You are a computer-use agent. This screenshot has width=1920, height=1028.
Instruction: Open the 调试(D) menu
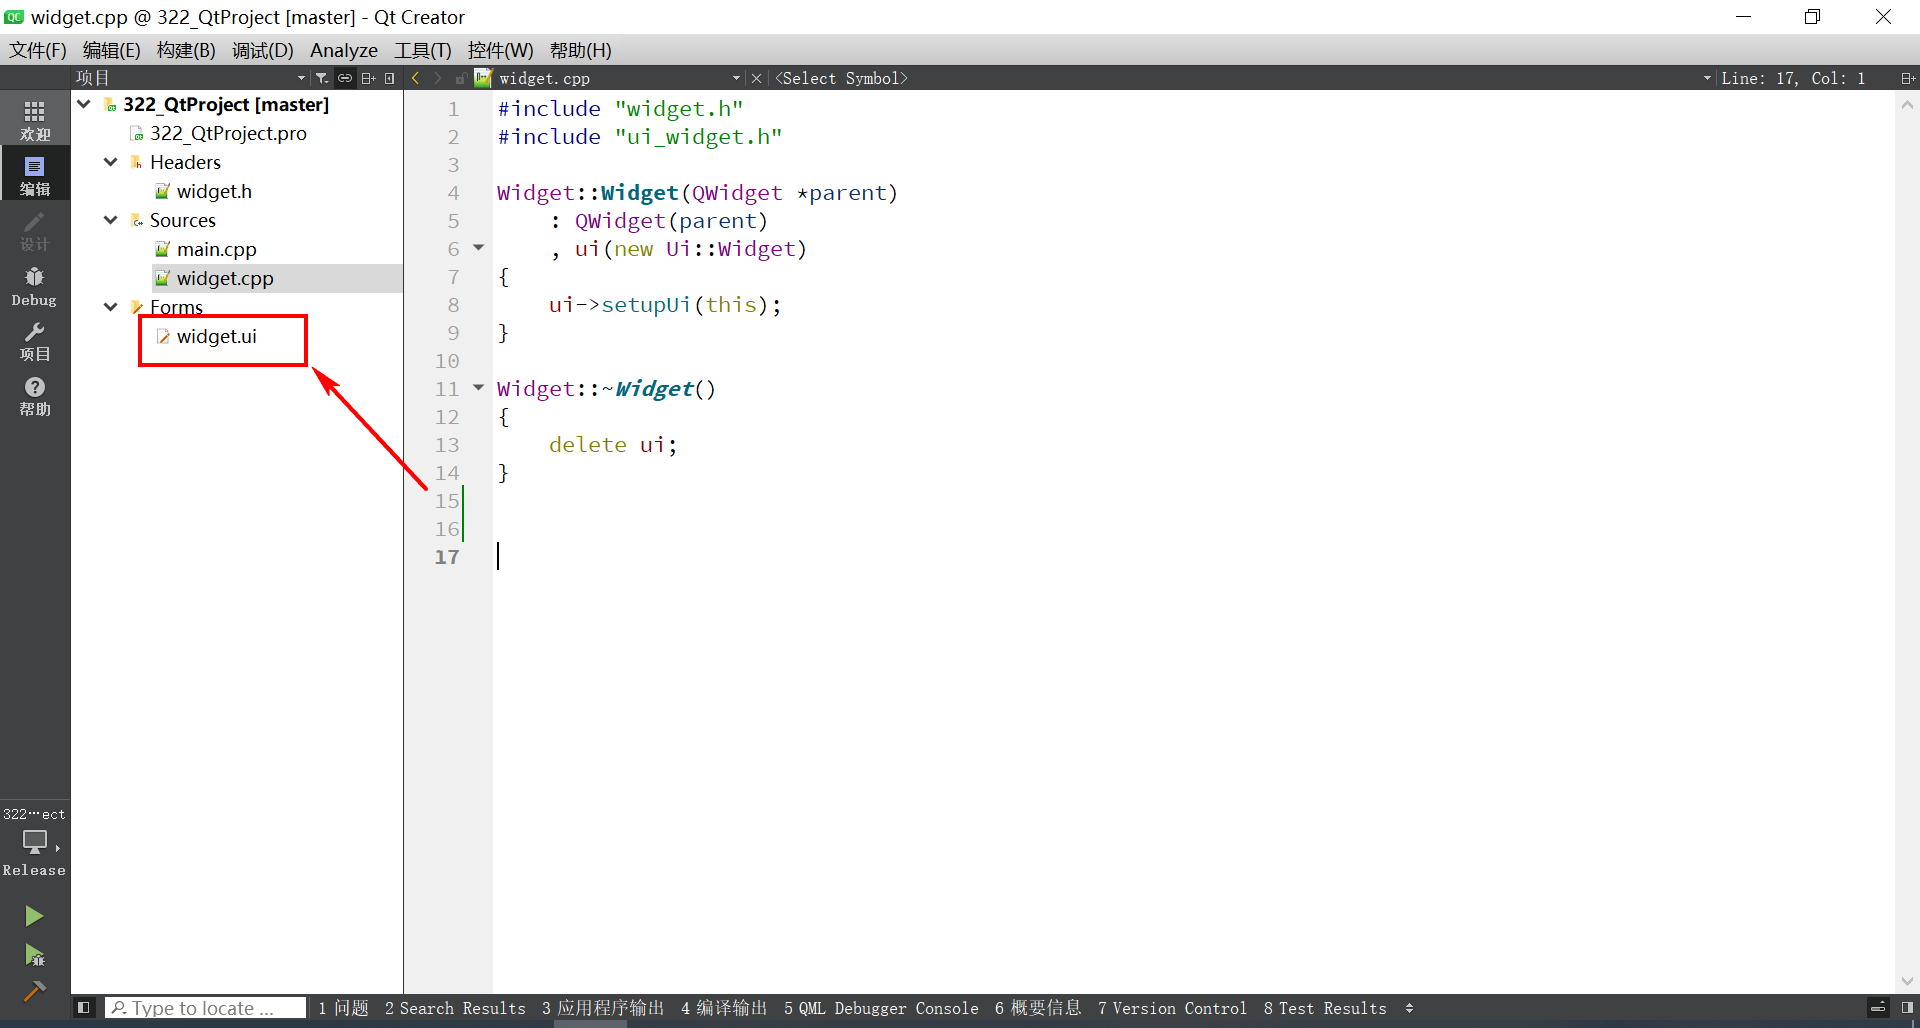(x=263, y=50)
